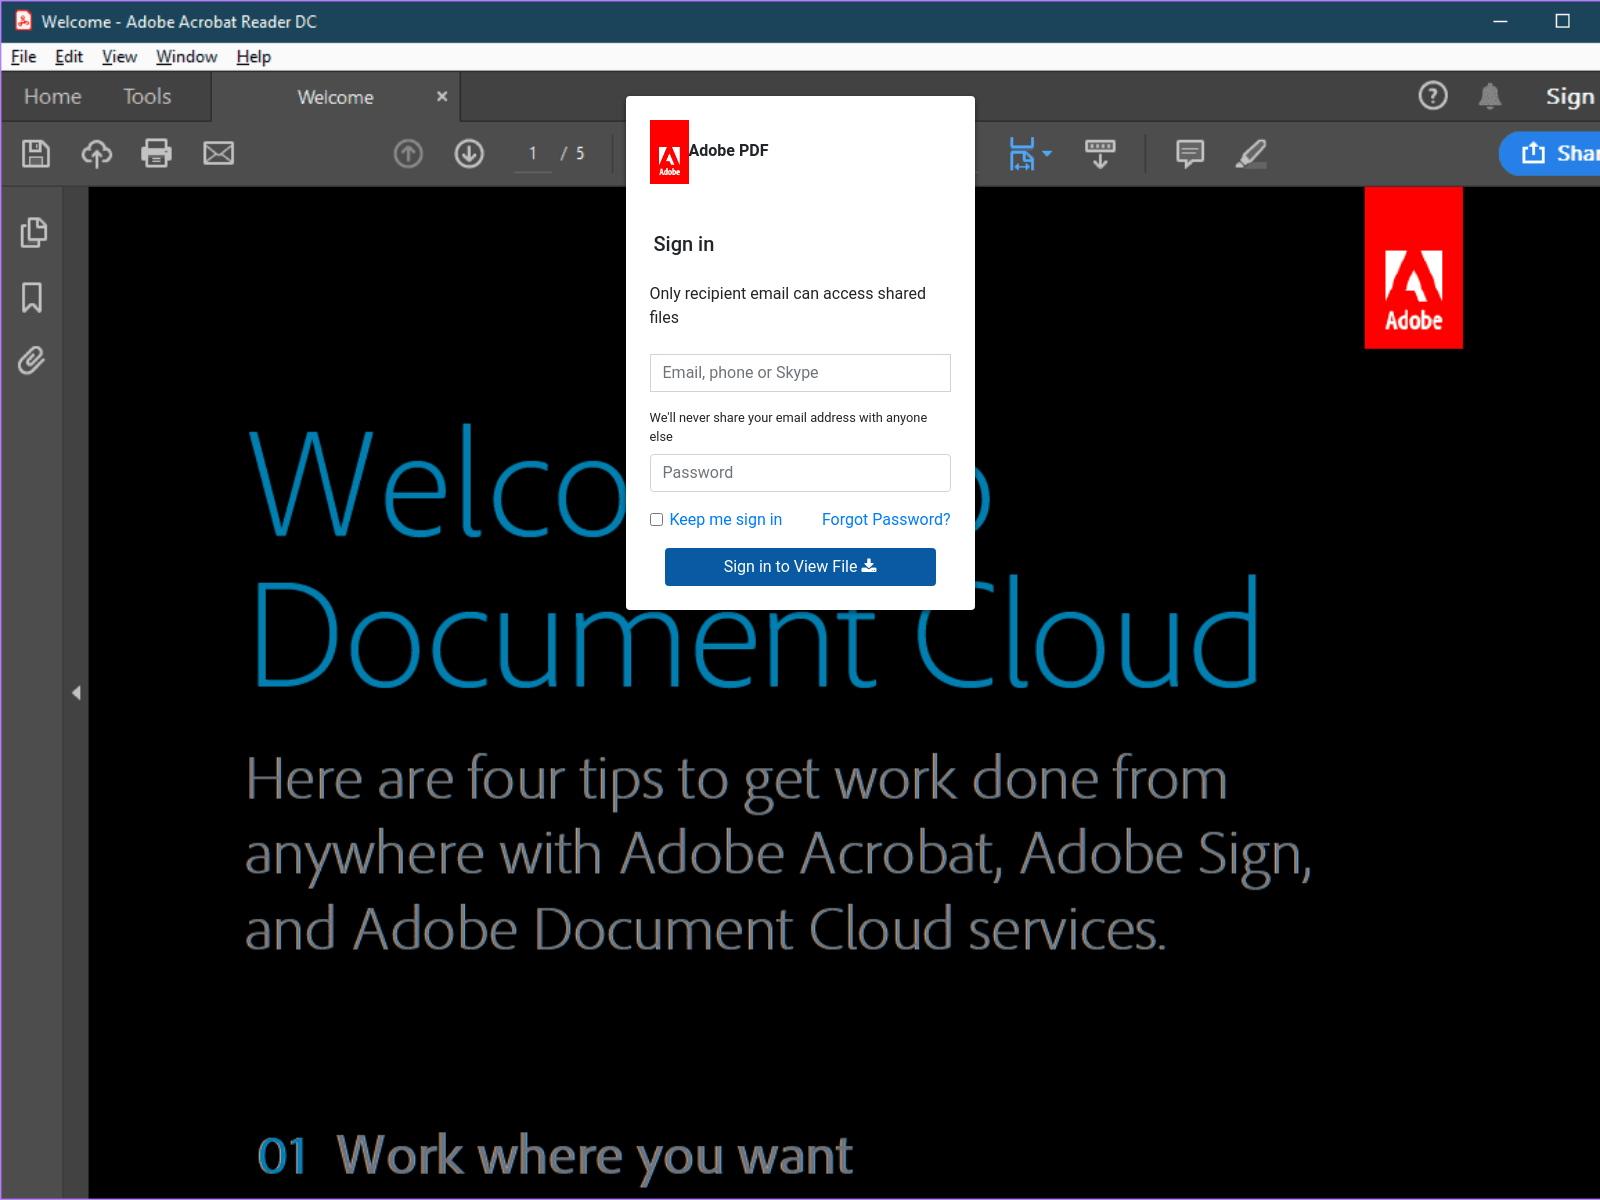This screenshot has height=1200, width=1600.
Task: Click the scrolling mode keyboard icon
Action: click(x=1100, y=153)
